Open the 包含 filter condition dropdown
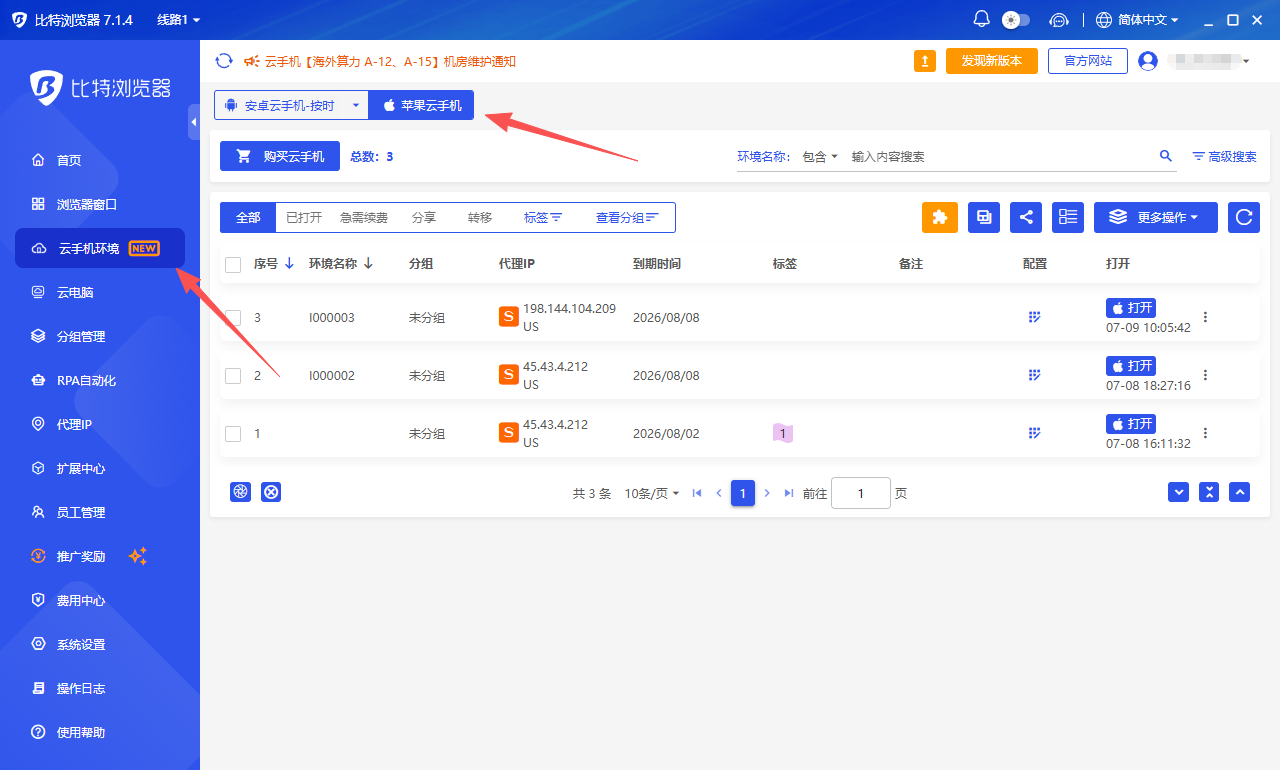The height and width of the screenshot is (770, 1280). point(820,157)
